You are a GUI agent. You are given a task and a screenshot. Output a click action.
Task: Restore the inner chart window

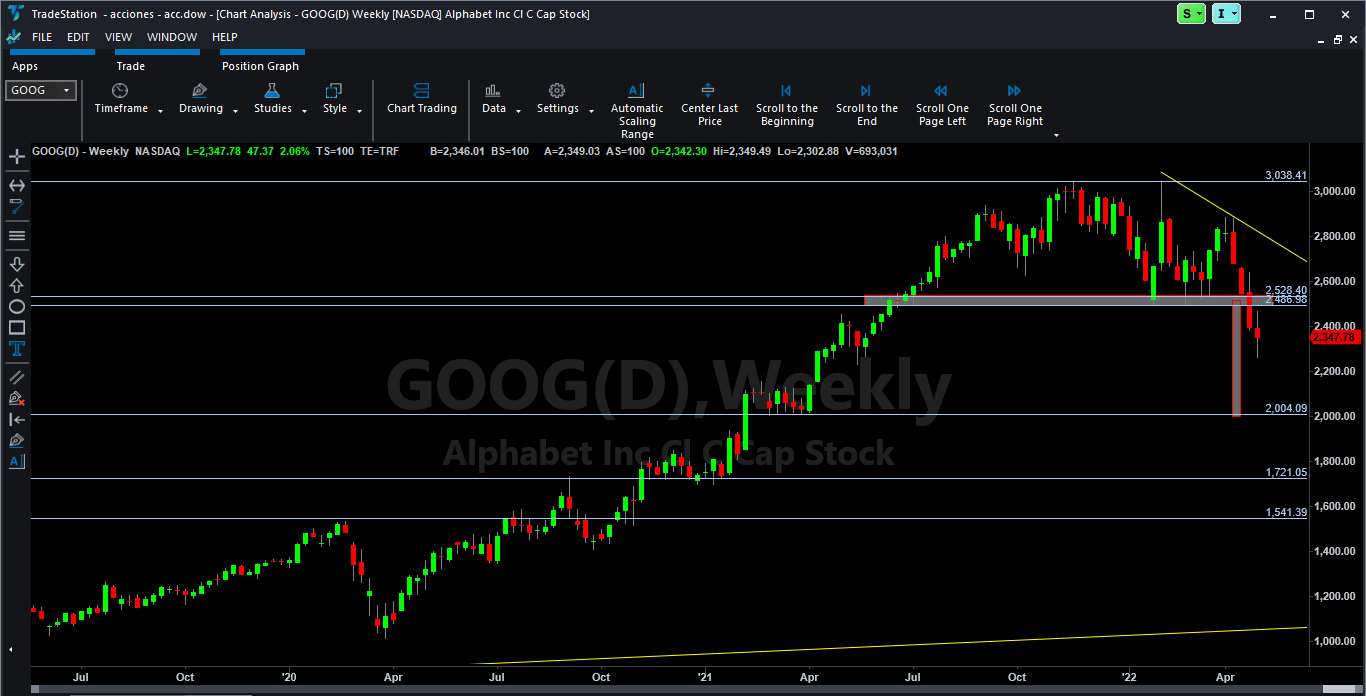1339,38
